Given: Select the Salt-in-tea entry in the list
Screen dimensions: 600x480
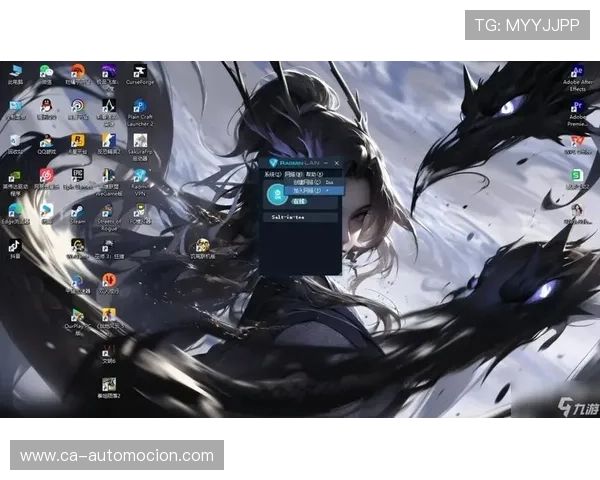Looking at the screenshot, I should [300, 217].
